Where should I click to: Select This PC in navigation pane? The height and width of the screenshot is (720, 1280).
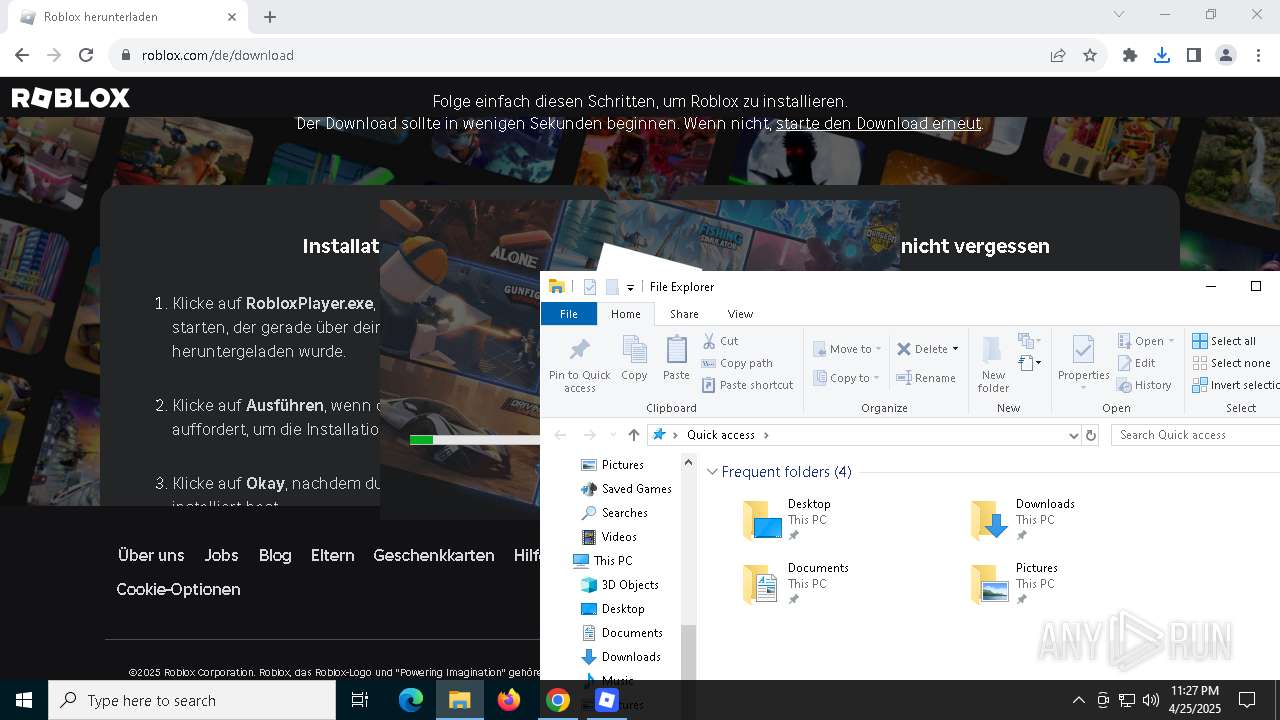tap(603, 561)
